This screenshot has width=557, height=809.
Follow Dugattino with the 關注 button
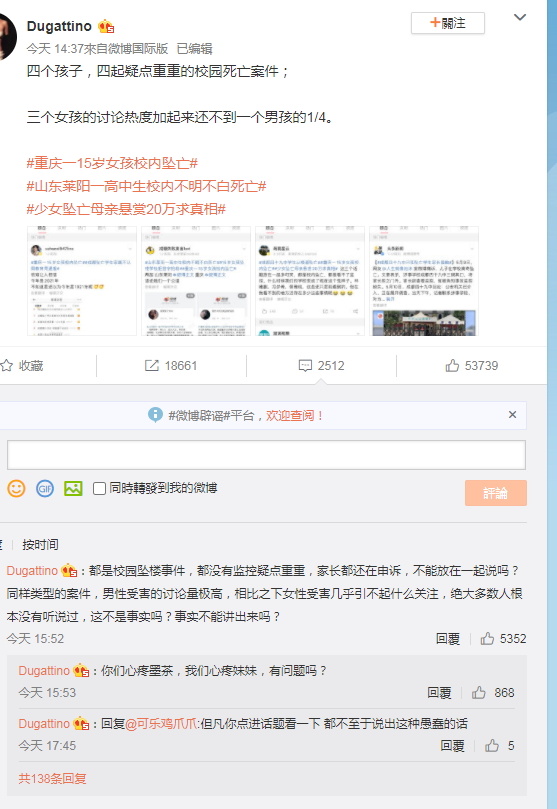tap(448, 23)
